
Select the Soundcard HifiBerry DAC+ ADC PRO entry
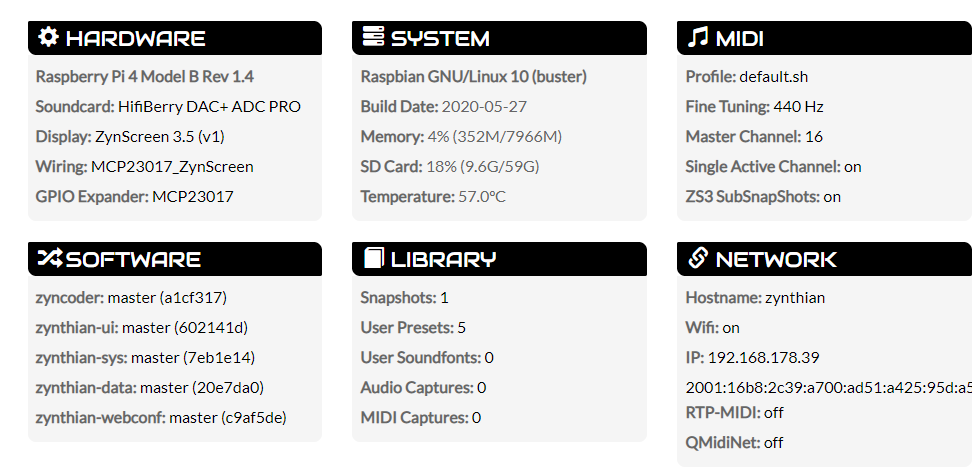pos(168,107)
